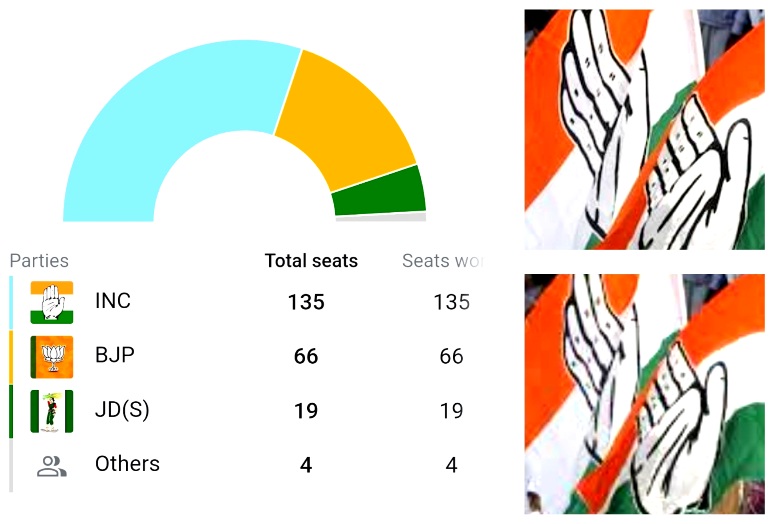Click the Others people icon
Image resolution: width=776 pixels, height=524 pixels.
pos(52,465)
